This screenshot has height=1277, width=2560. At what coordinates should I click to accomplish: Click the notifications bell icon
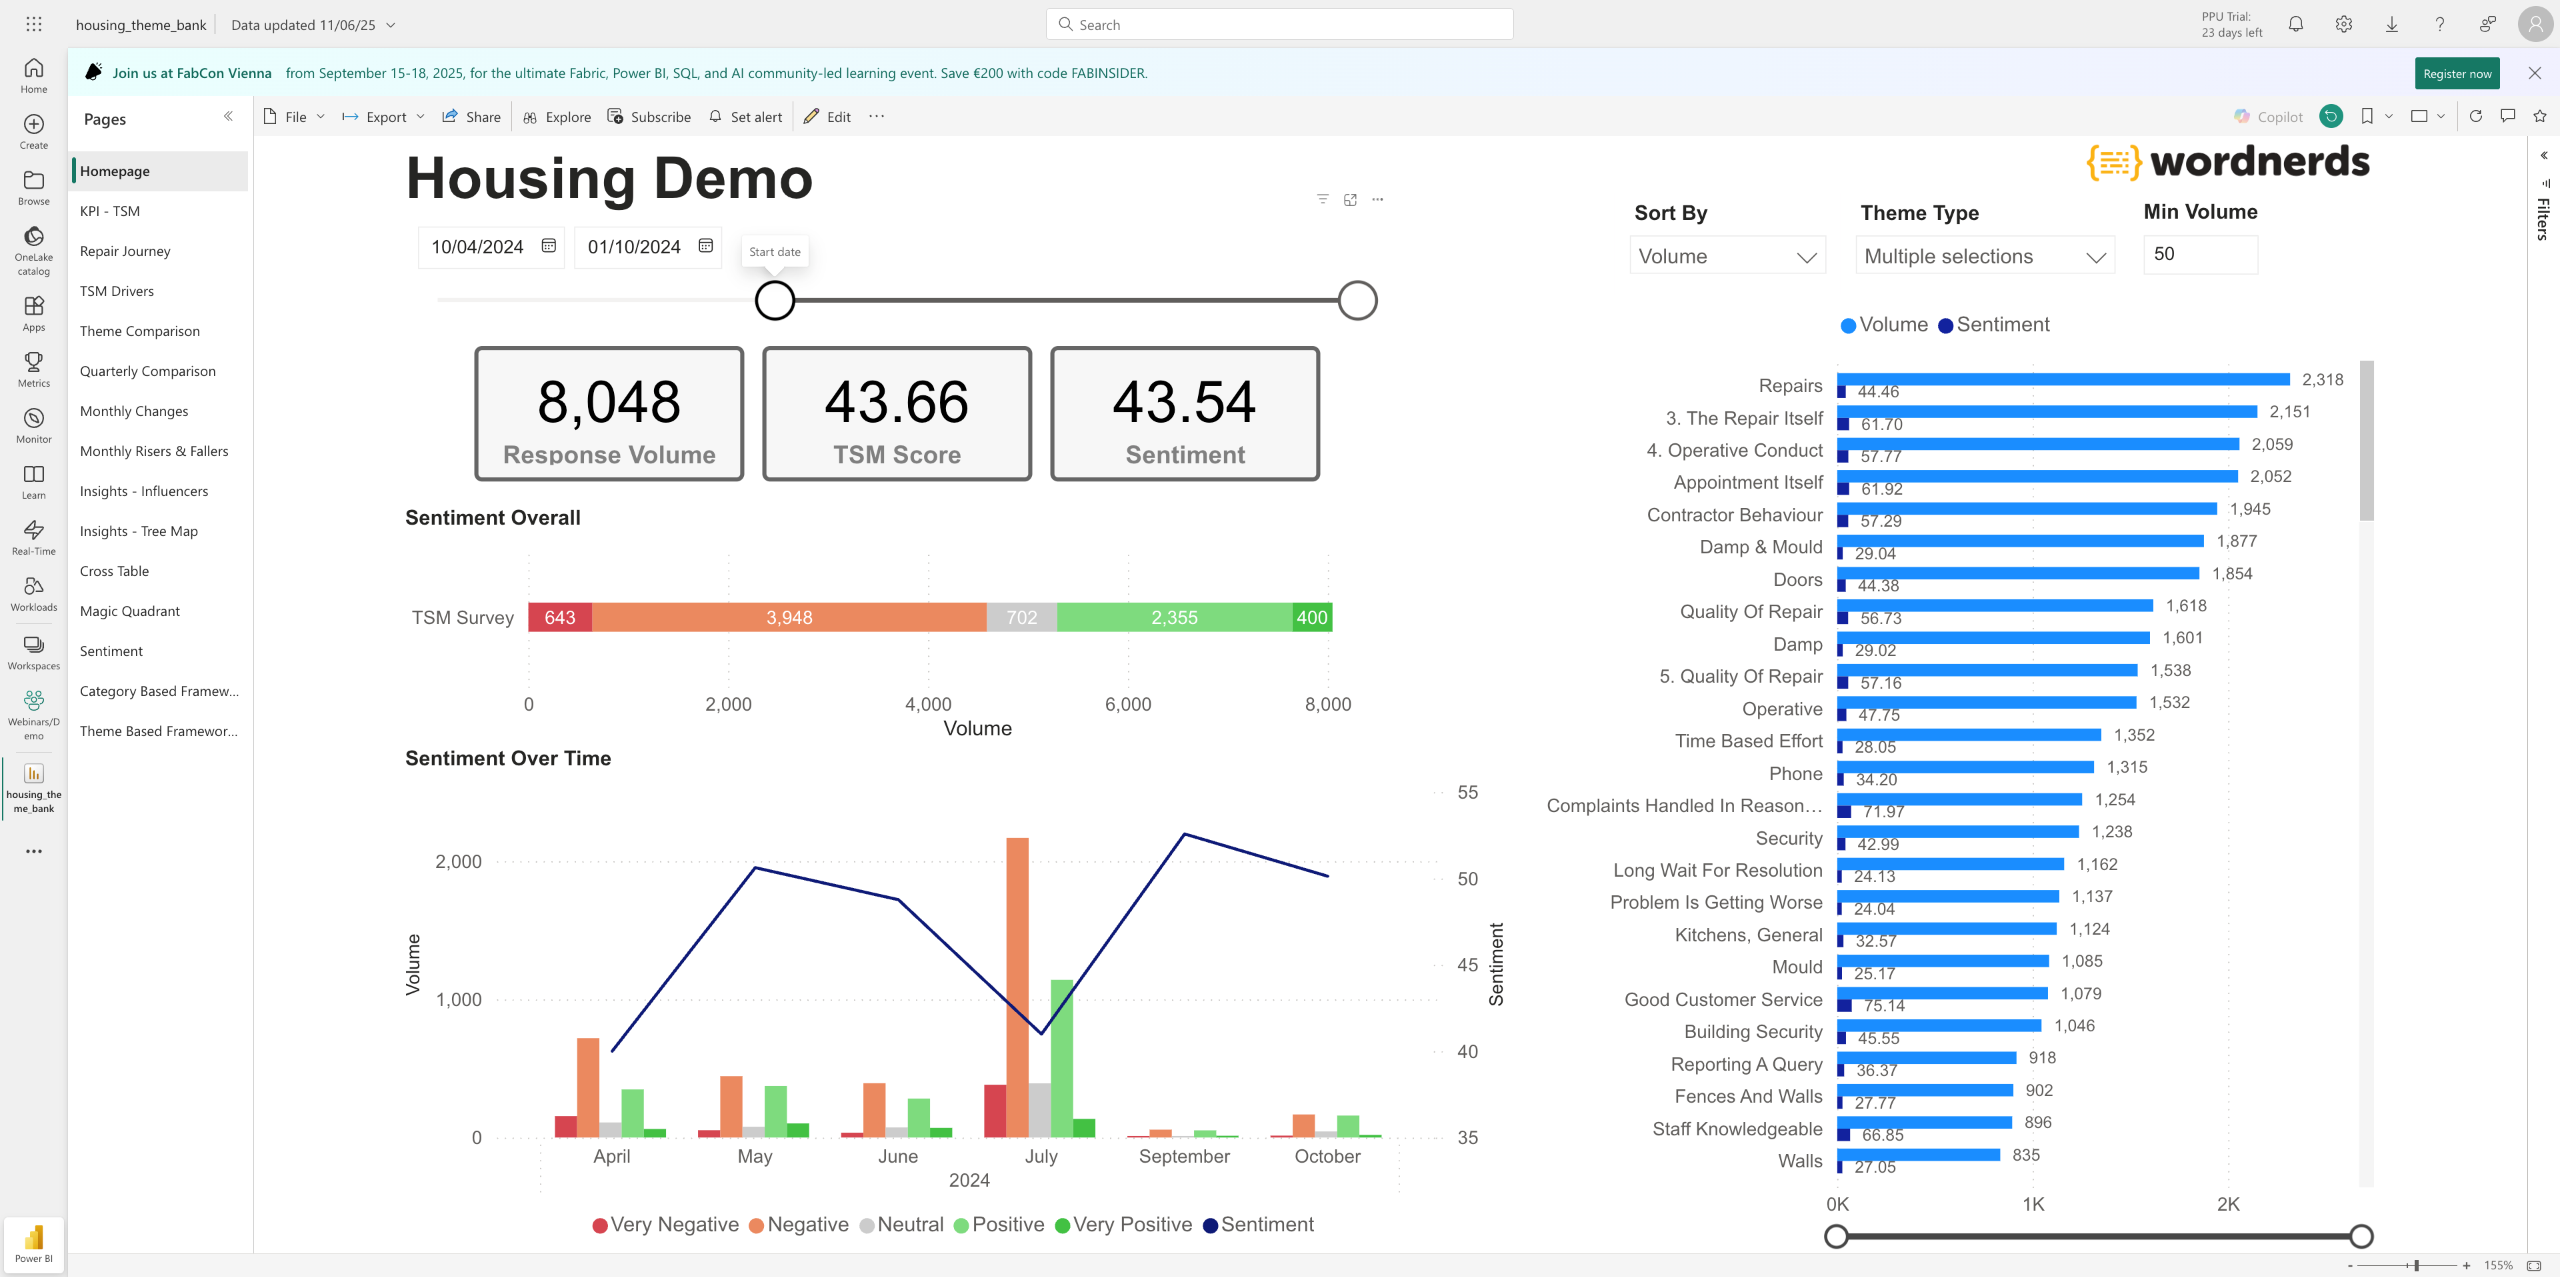pyautogui.click(x=2295, y=24)
